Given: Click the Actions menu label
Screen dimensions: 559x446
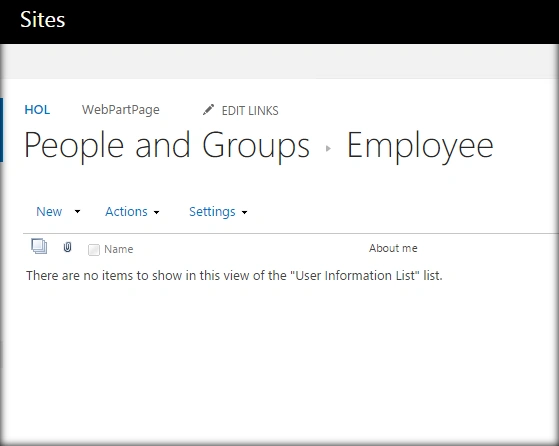Looking at the screenshot, I should point(126,212).
